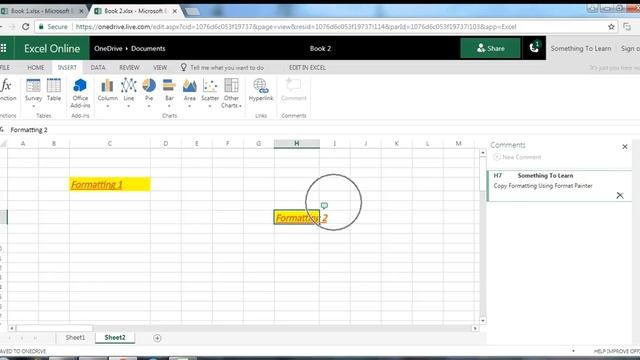The width and height of the screenshot is (640, 360).
Task: Open Documents breadcrumb link
Action: (x=148, y=48)
